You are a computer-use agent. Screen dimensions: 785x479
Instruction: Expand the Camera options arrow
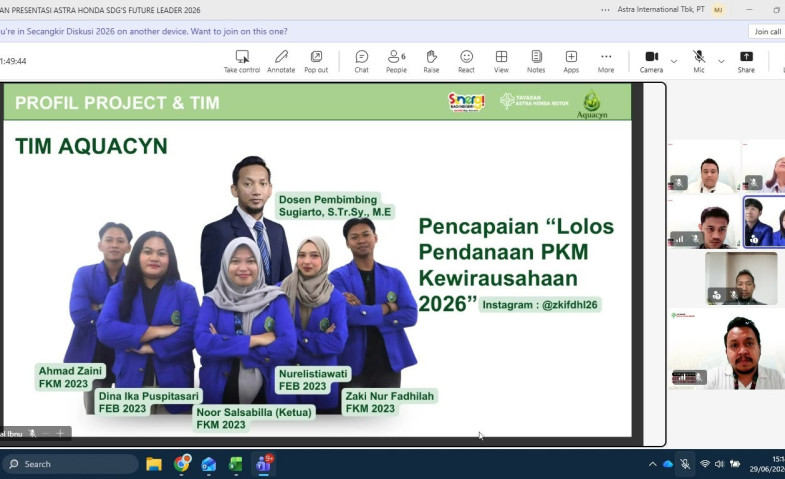(x=674, y=62)
